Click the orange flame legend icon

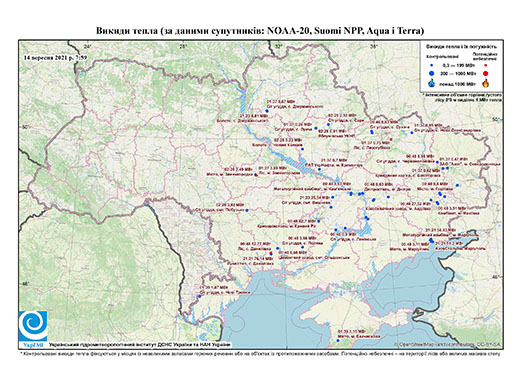486,83
